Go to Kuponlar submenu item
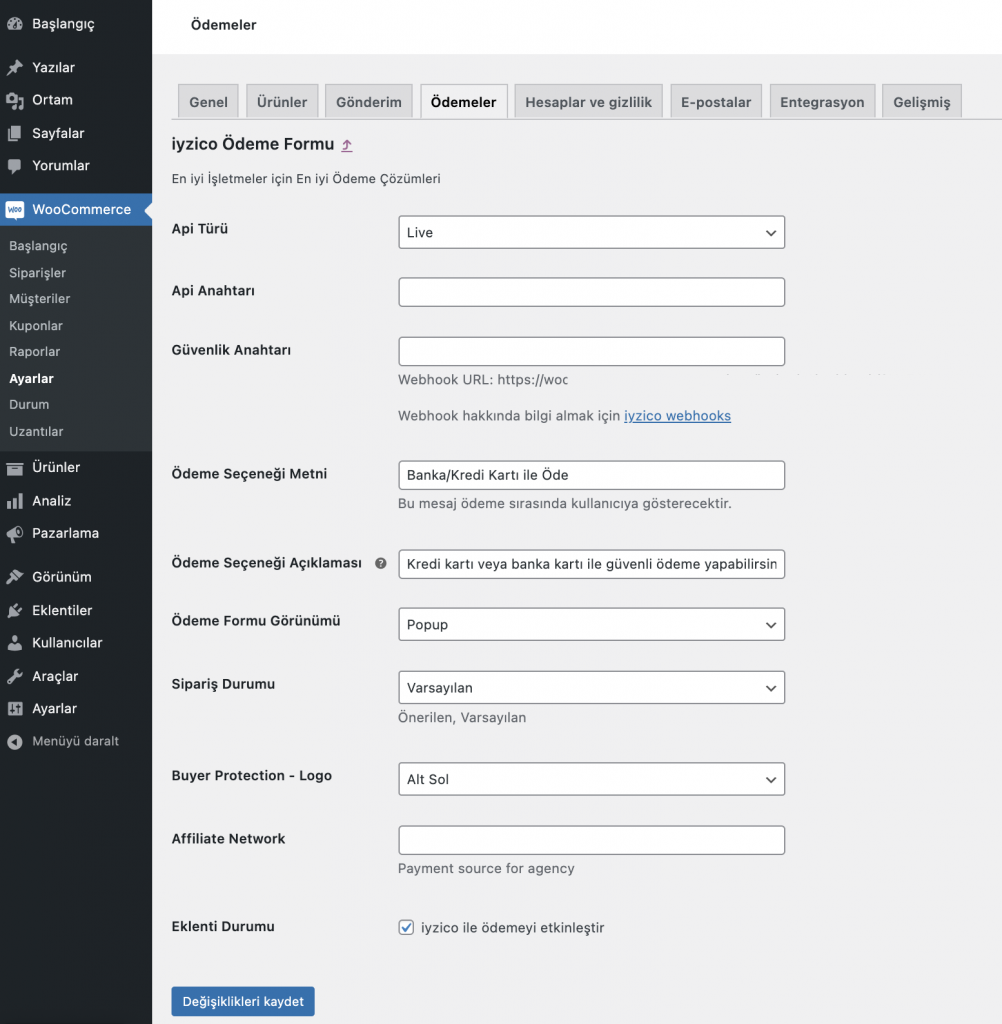 click(x=36, y=326)
